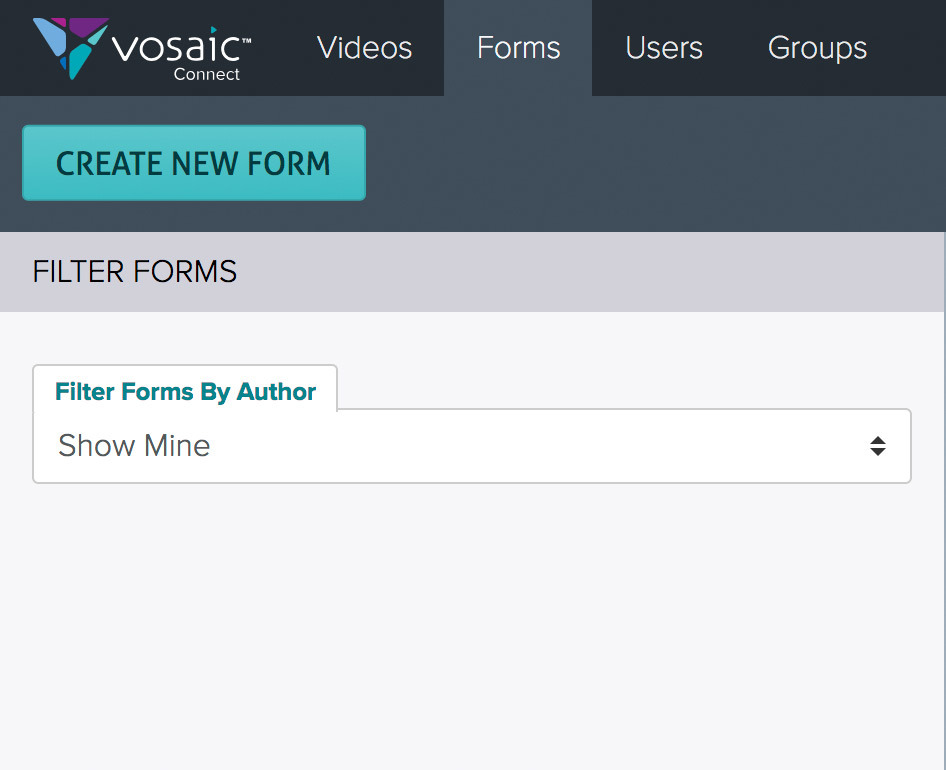
Task: Go to the Users tab
Action: tap(664, 48)
